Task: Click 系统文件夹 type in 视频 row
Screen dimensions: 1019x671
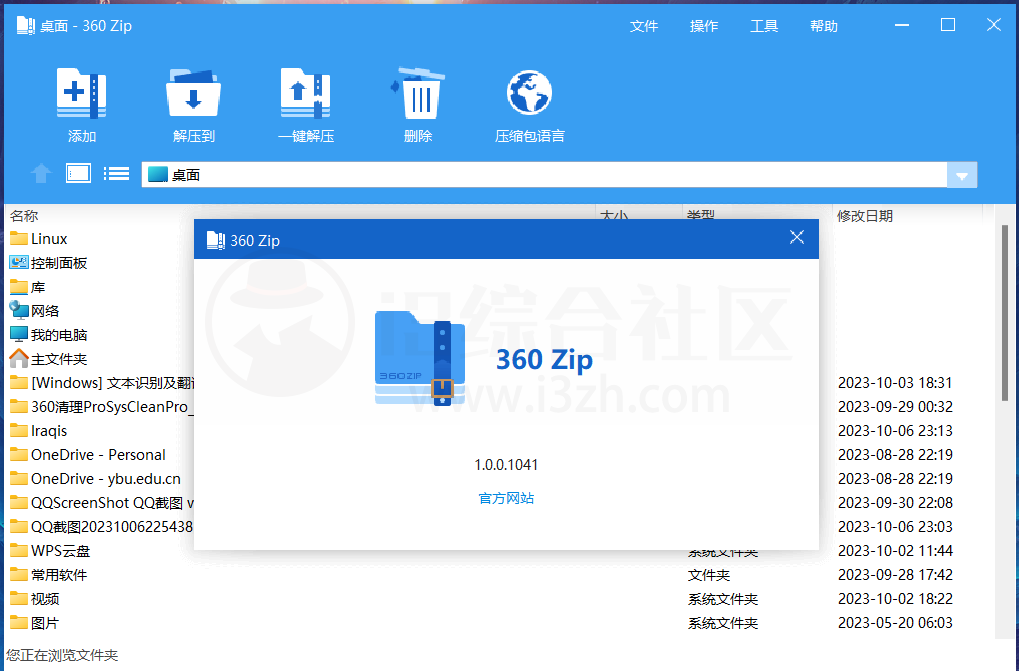Action: pos(723,599)
